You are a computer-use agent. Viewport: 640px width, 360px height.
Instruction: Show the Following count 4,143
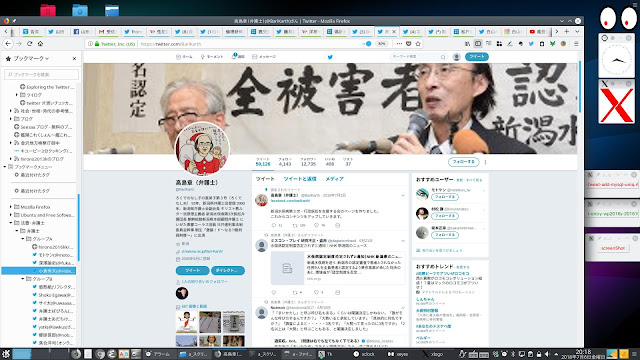click(285, 162)
